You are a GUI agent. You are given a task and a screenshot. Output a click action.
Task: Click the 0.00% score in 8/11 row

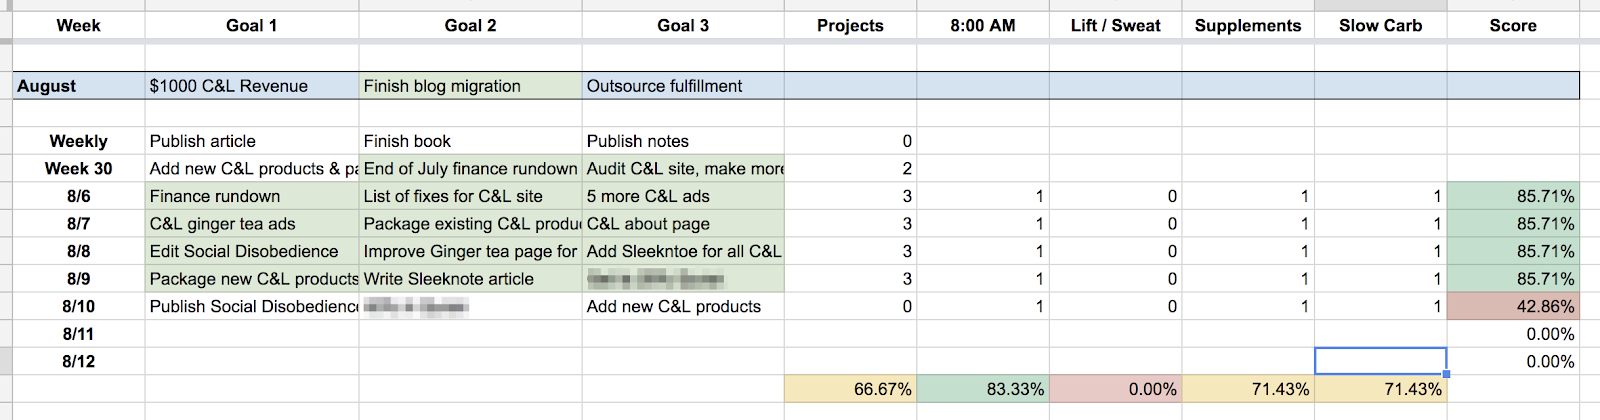[1513, 334]
